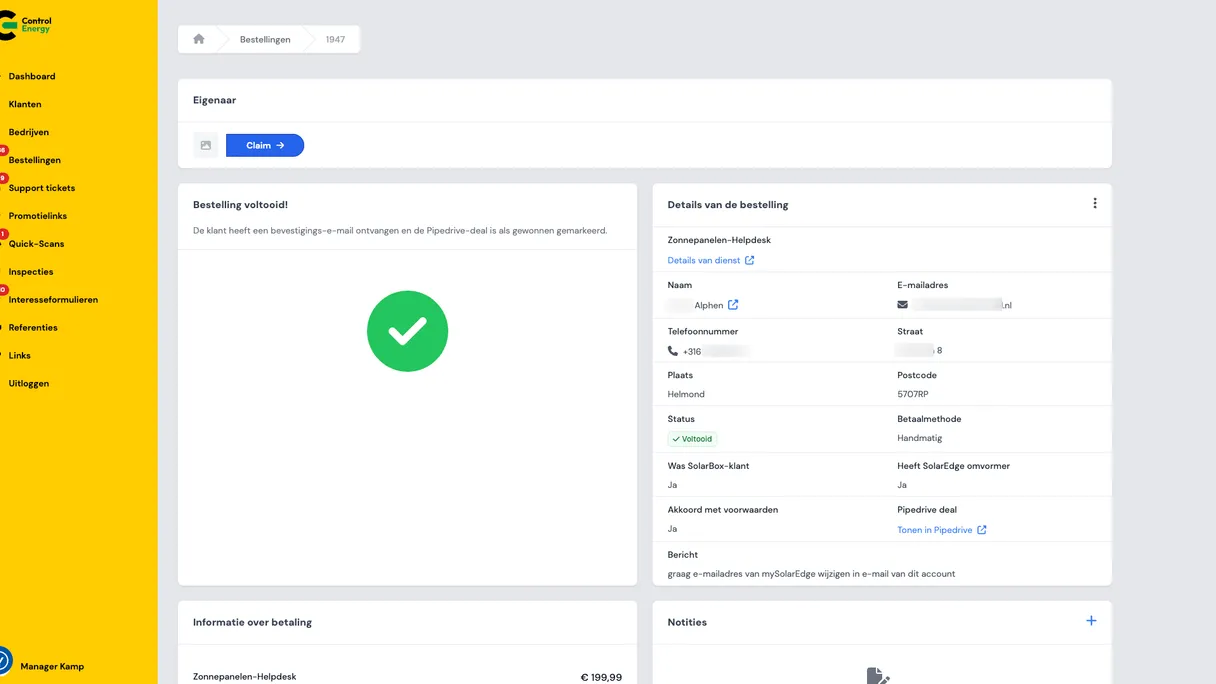This screenshot has width=1216, height=684.
Task: Open Bedrijven in sidebar
Action: [29, 132]
